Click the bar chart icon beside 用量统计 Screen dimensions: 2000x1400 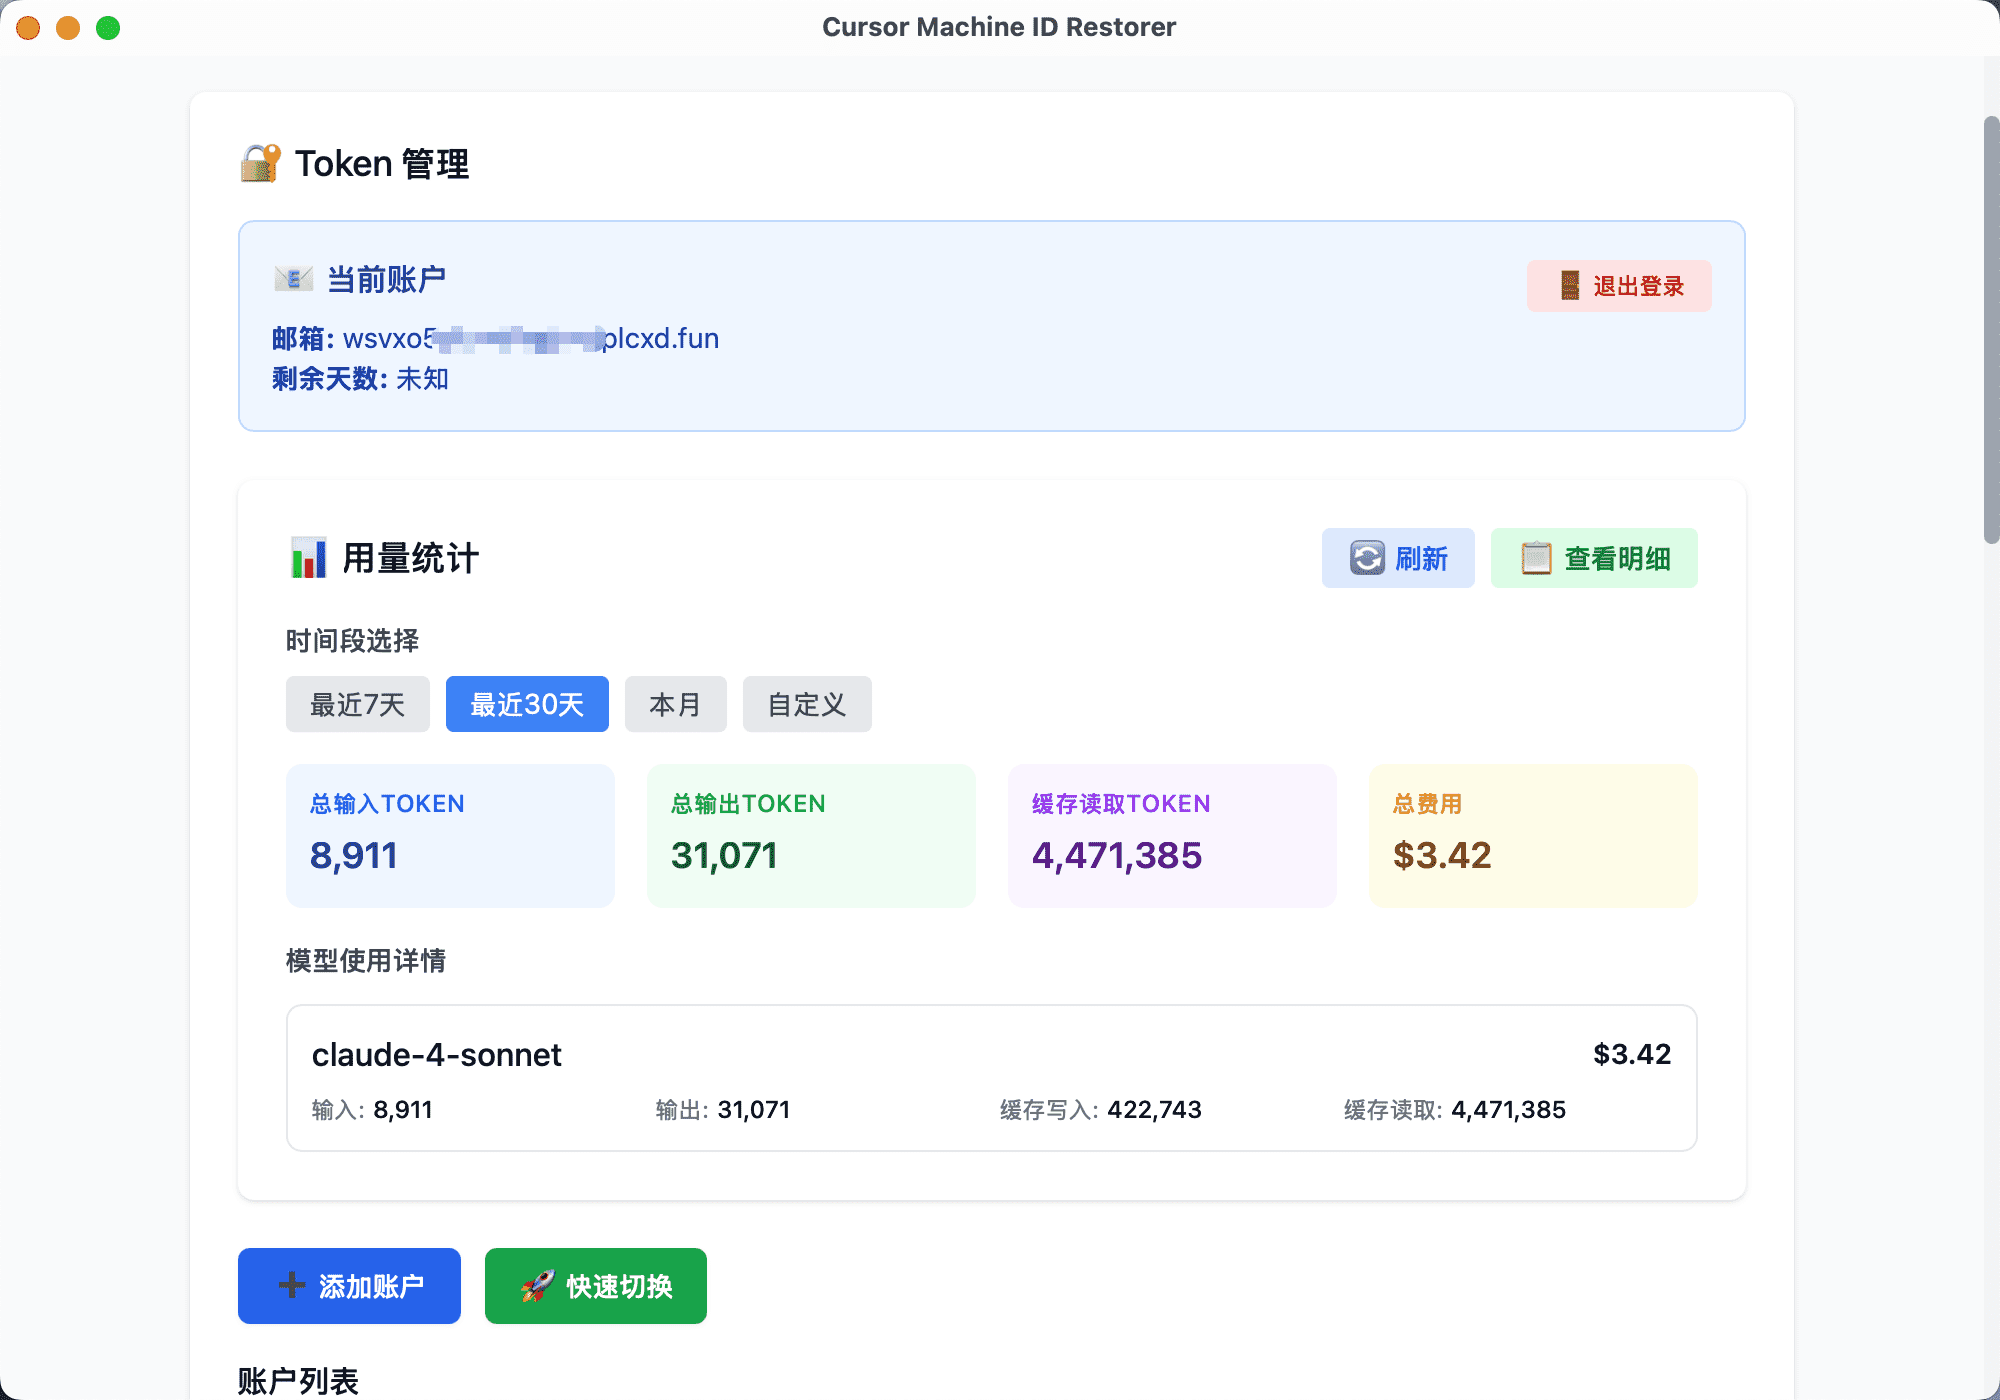(x=308, y=558)
